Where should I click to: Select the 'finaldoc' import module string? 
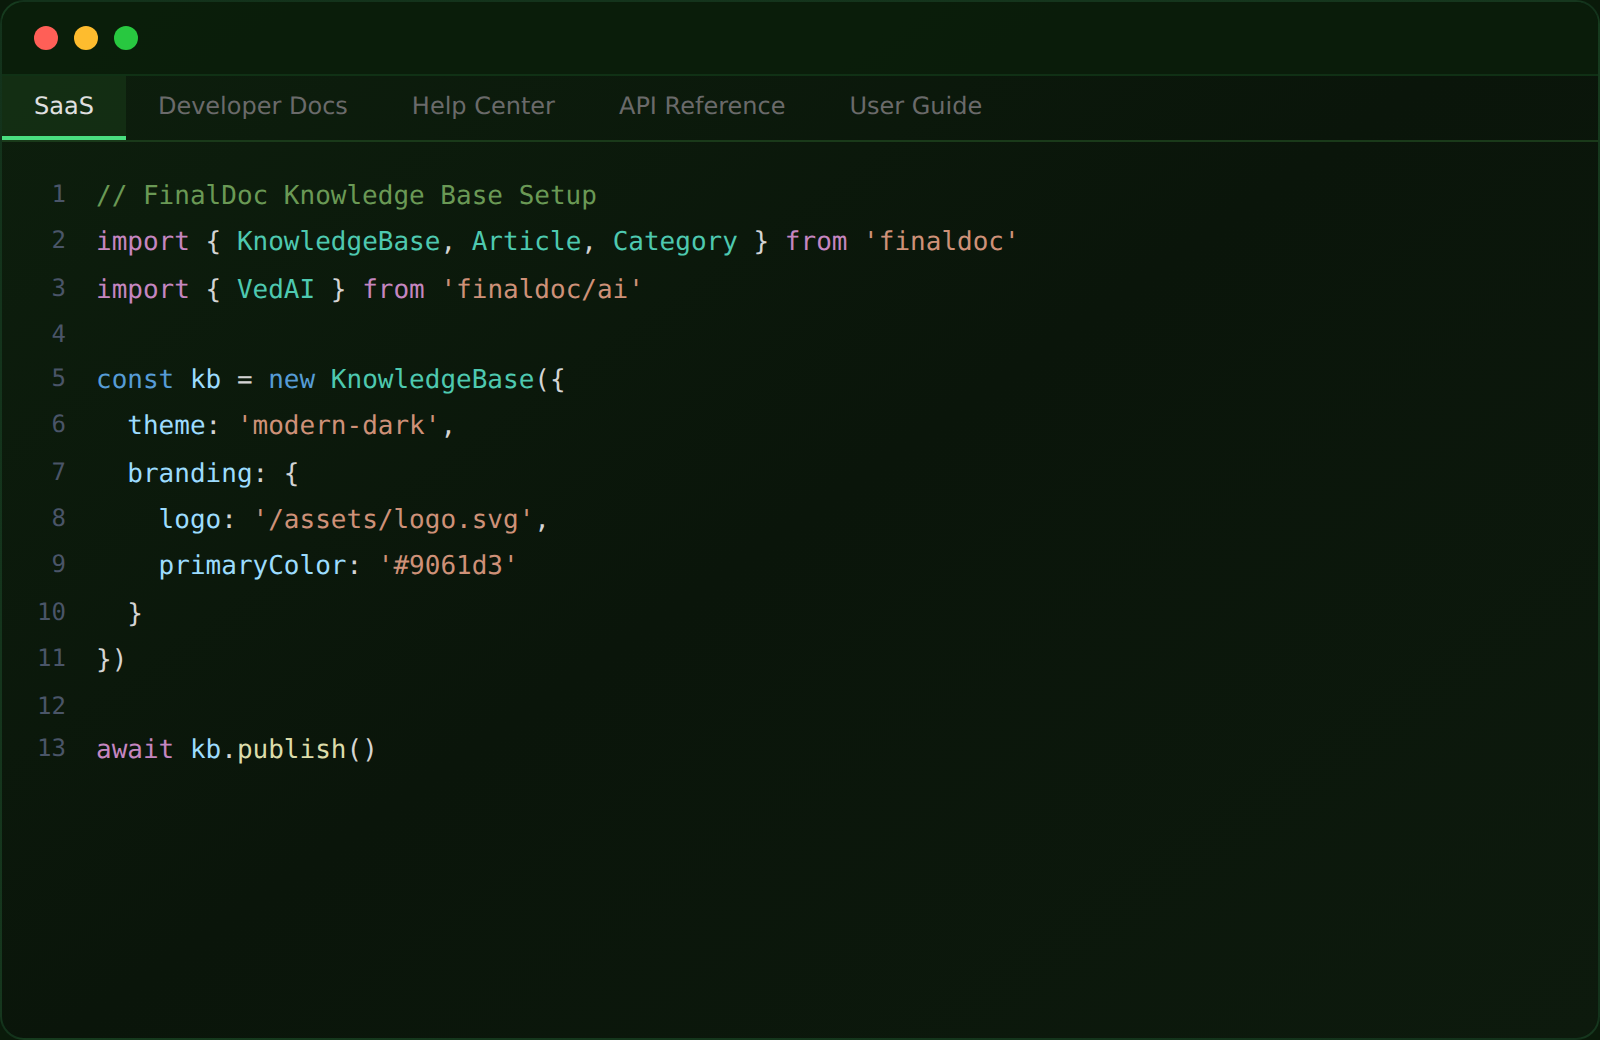tap(941, 241)
